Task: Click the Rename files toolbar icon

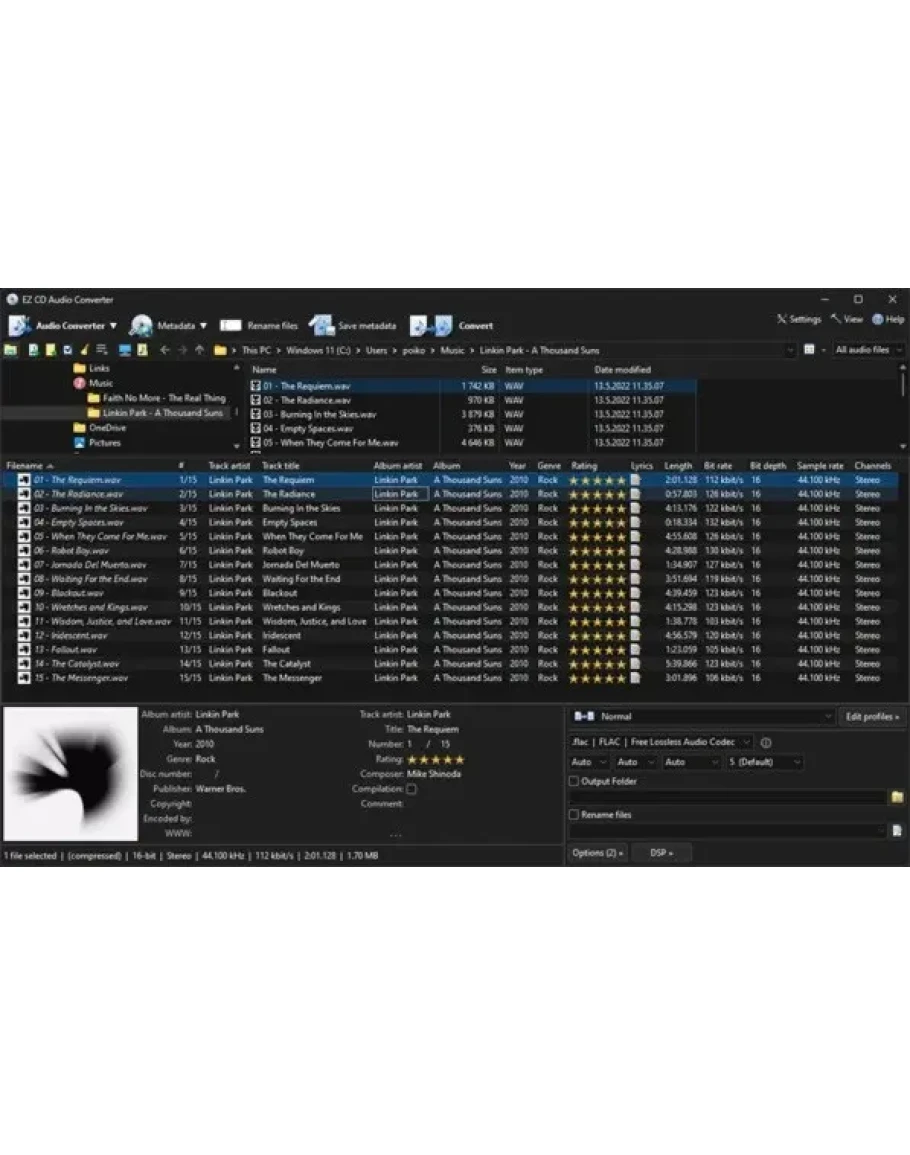Action: [x=231, y=325]
